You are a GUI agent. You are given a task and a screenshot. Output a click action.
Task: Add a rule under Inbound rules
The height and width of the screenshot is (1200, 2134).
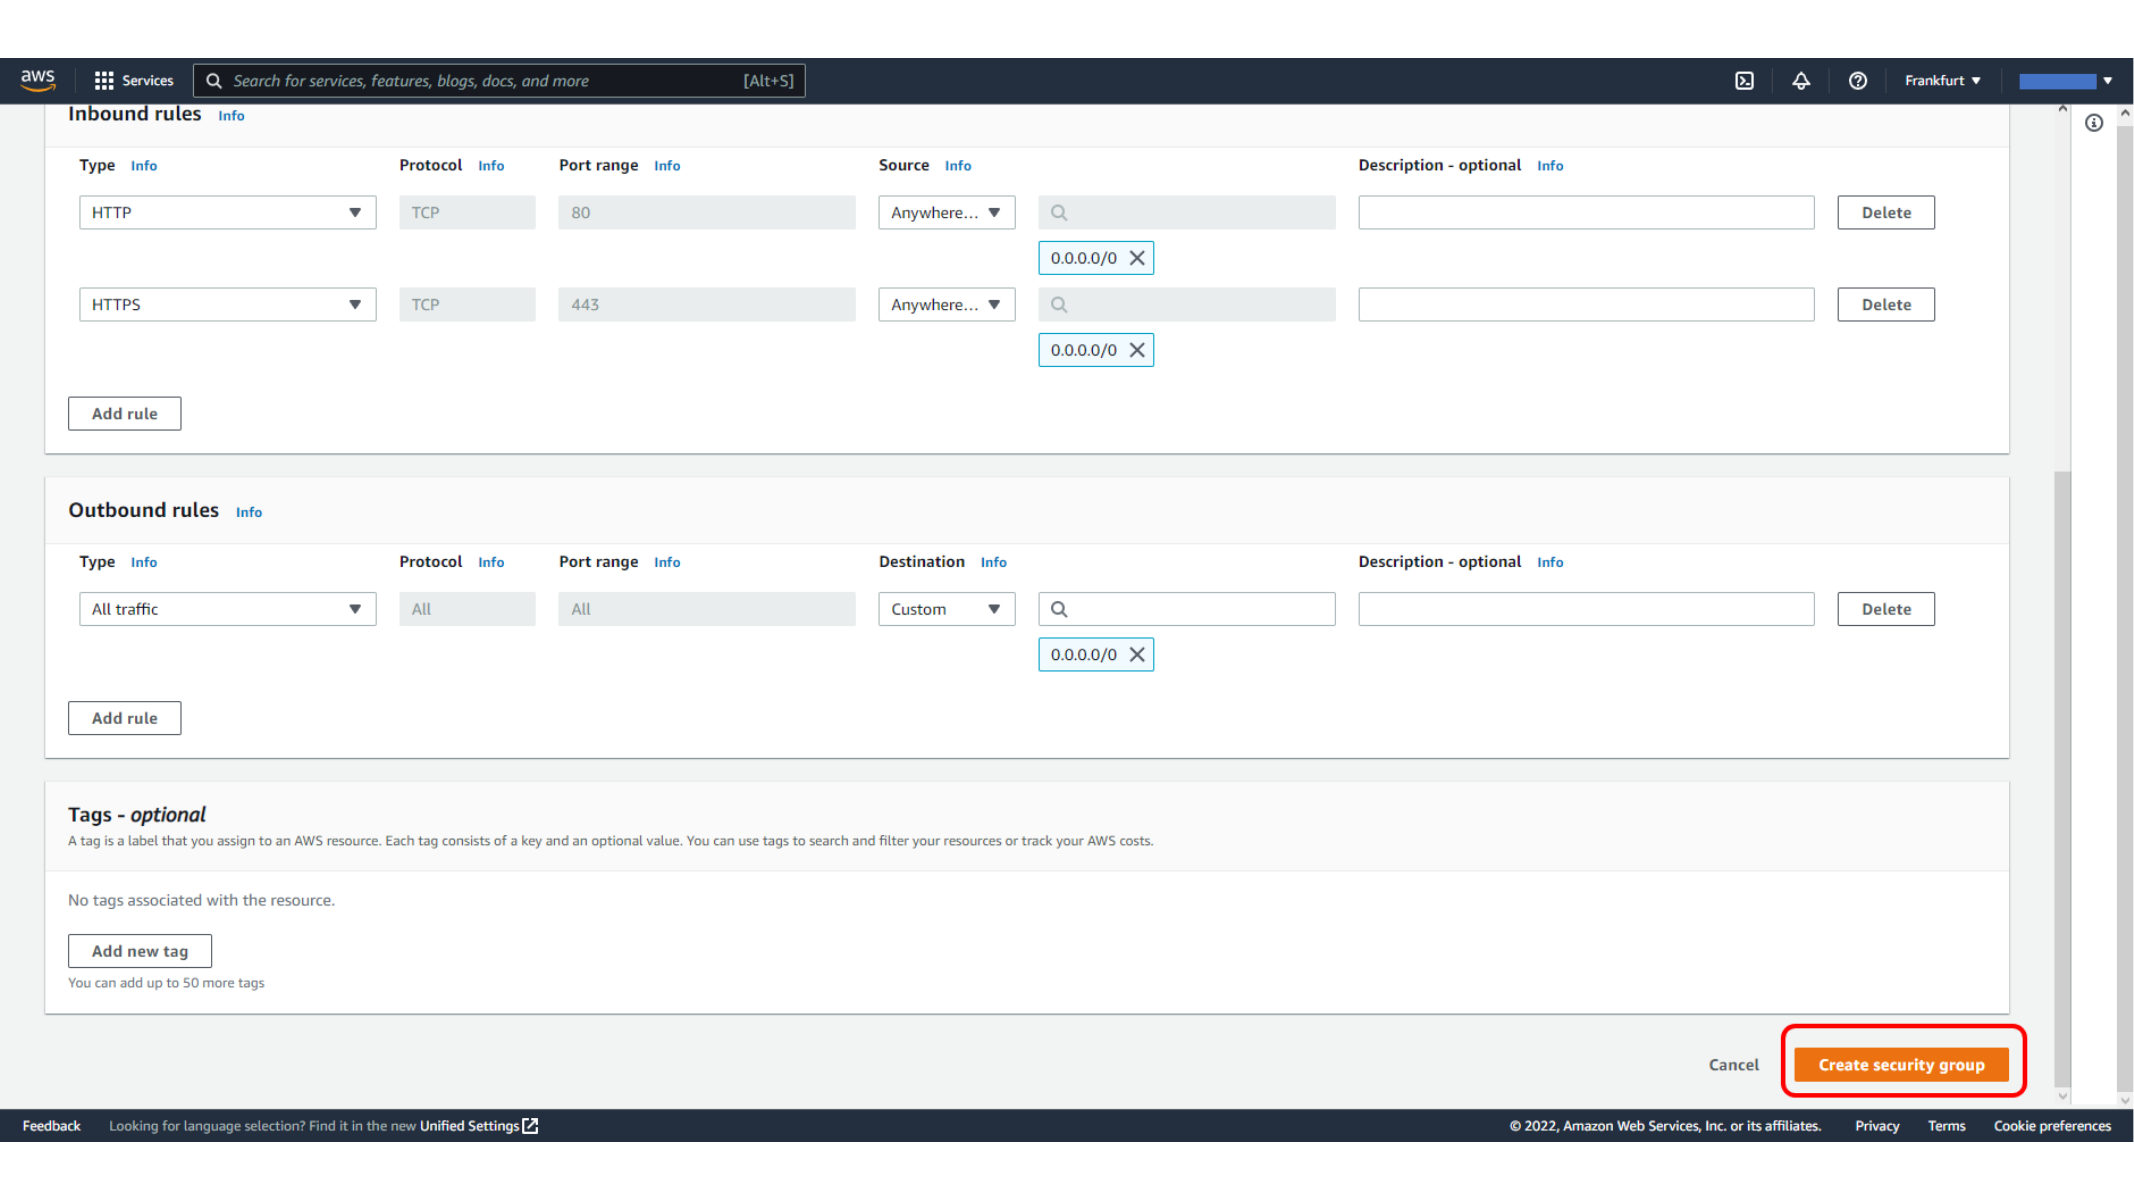pos(125,414)
